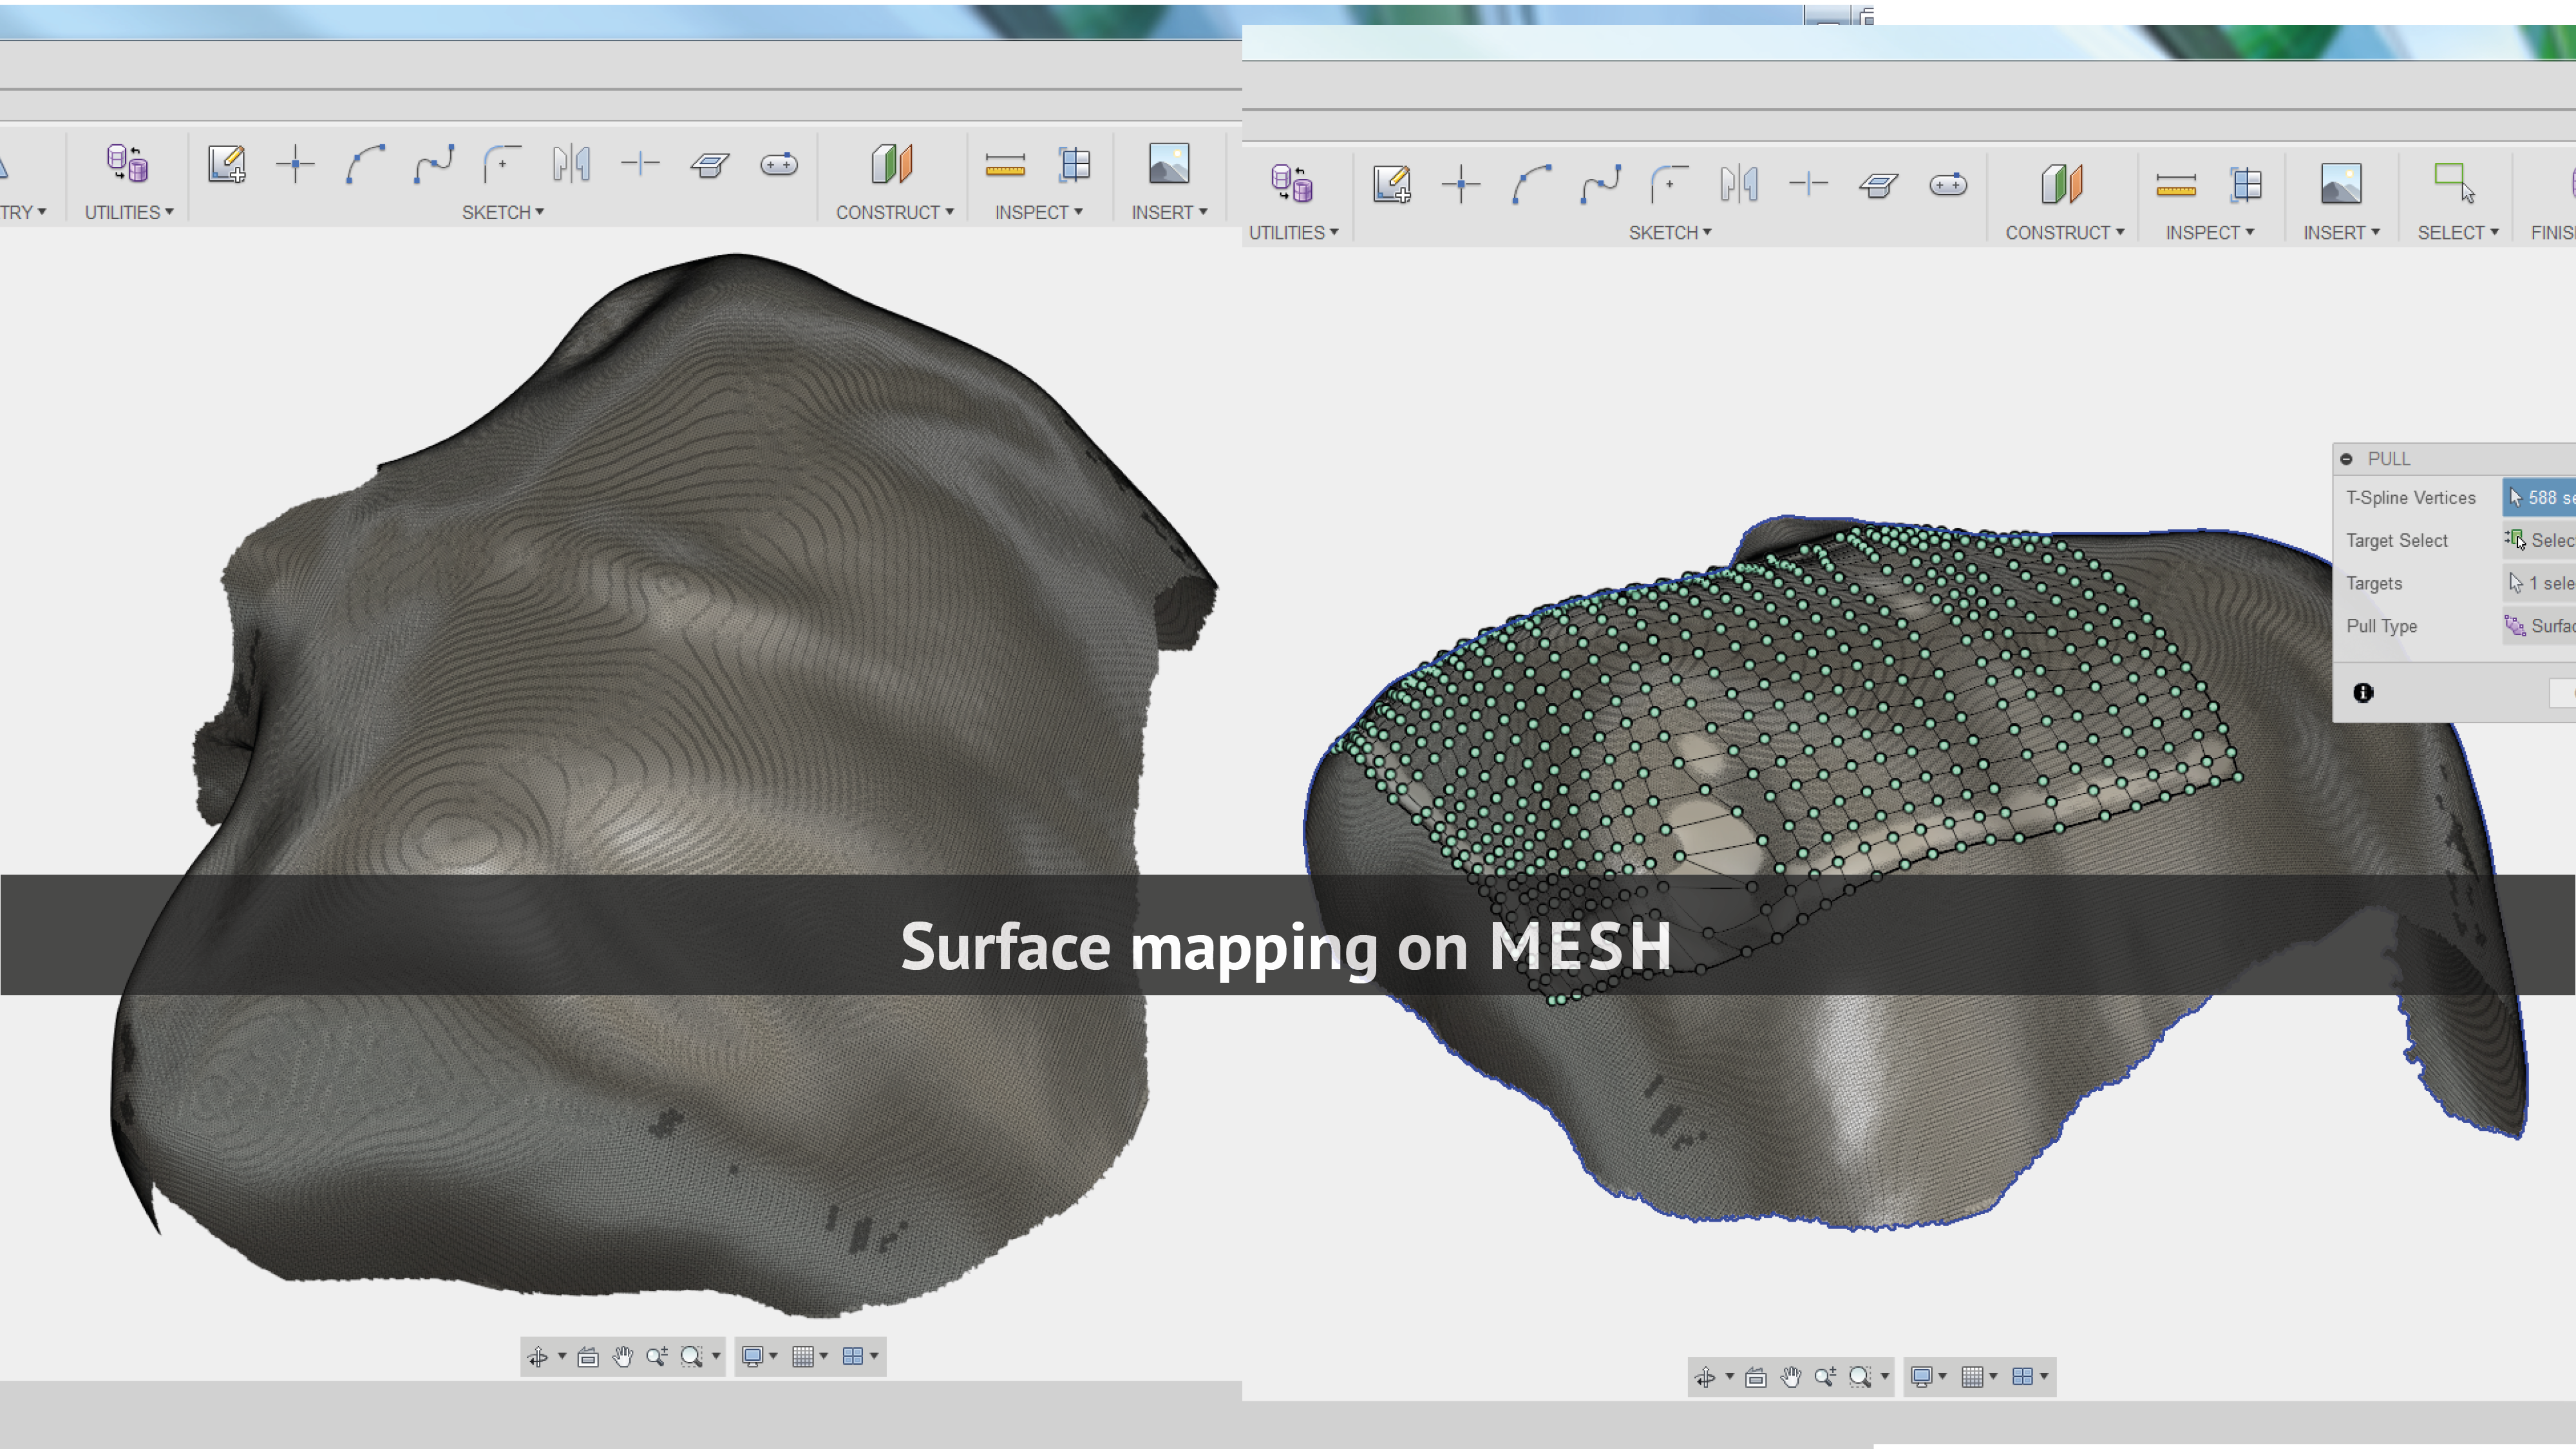The image size is (2576, 1449).
Task: Click Create Sketch icon in right window
Action: point(1392,183)
